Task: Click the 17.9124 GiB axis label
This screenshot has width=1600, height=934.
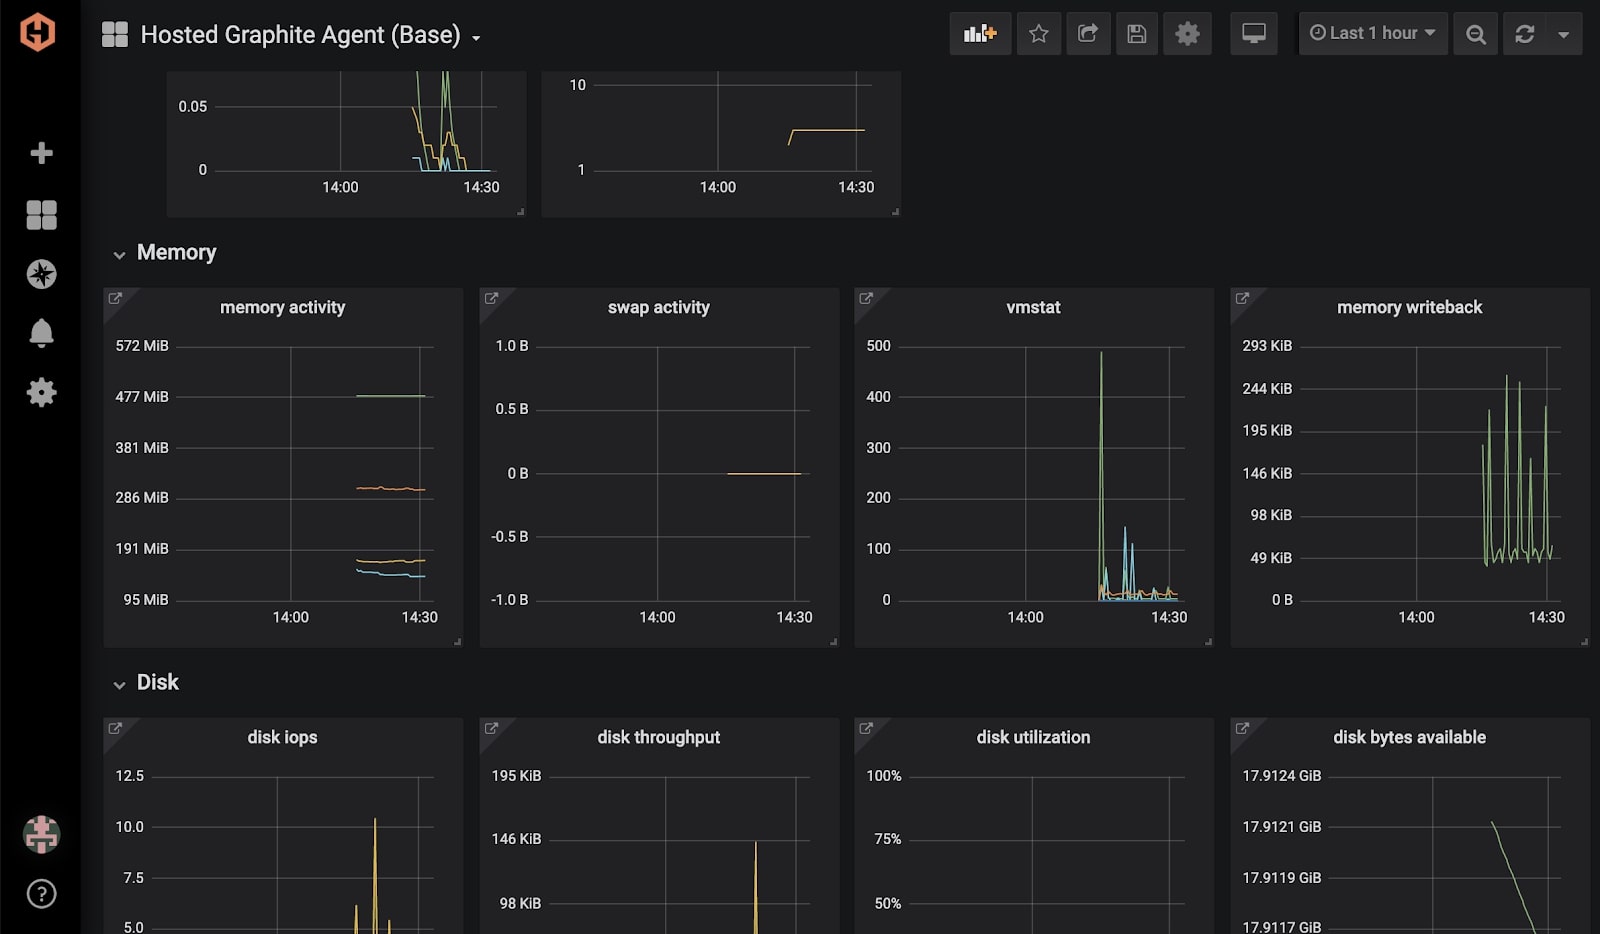Action: pyautogui.click(x=1282, y=776)
